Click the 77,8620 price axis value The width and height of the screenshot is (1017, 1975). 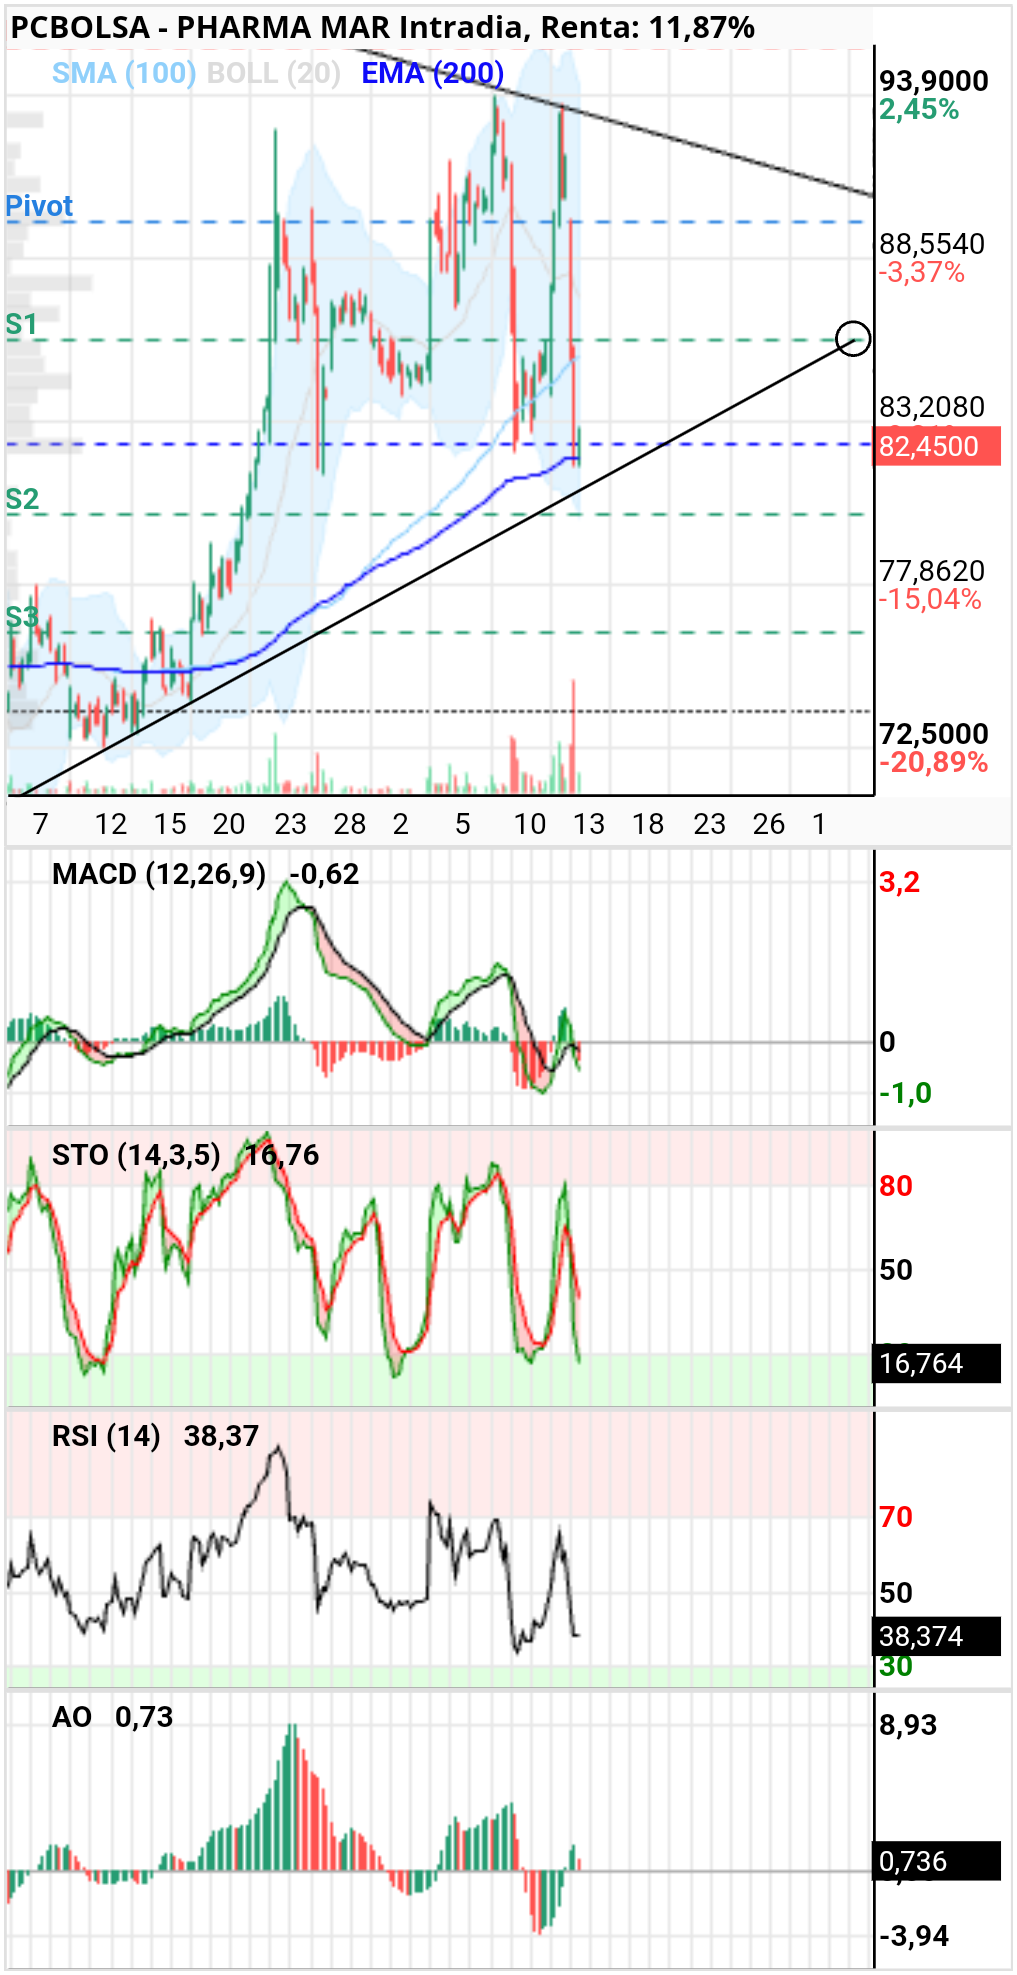tap(932, 571)
